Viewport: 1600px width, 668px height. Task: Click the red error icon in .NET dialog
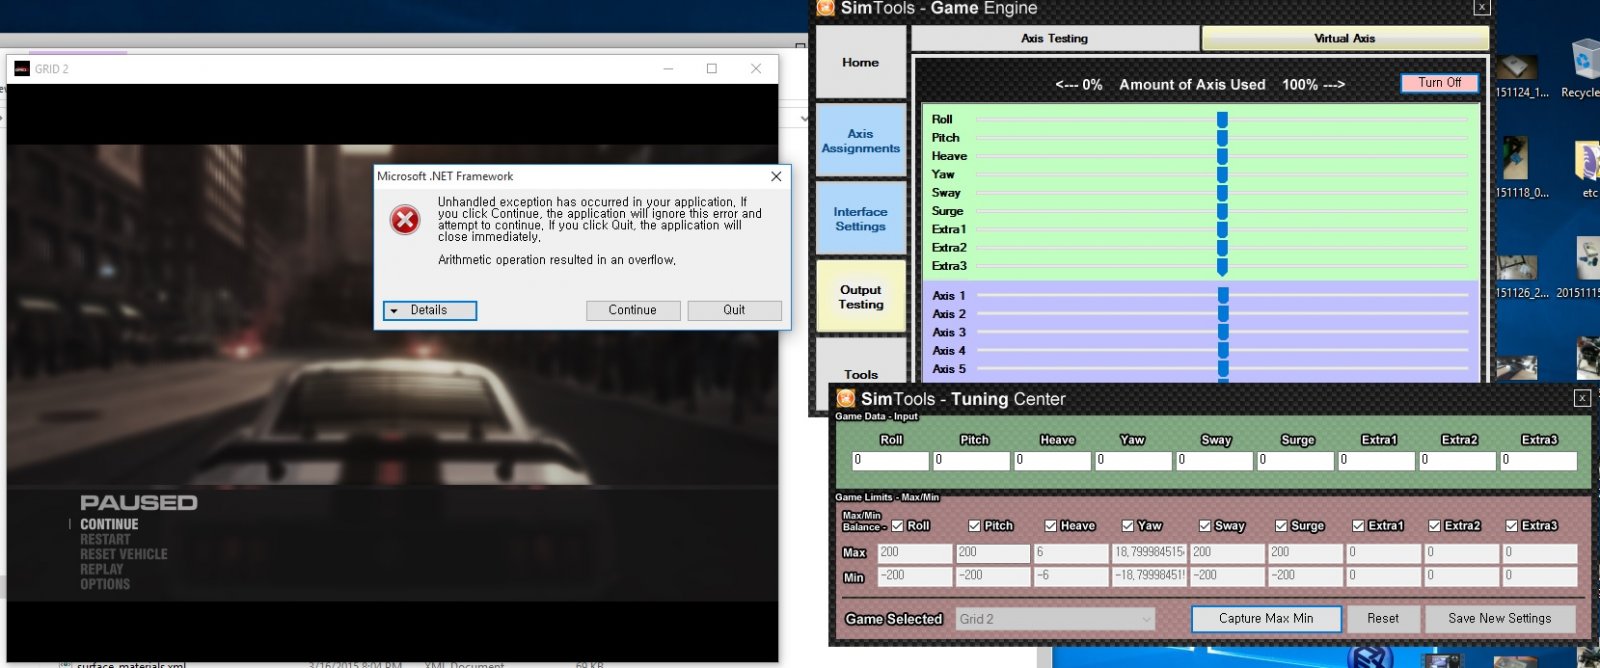(405, 220)
